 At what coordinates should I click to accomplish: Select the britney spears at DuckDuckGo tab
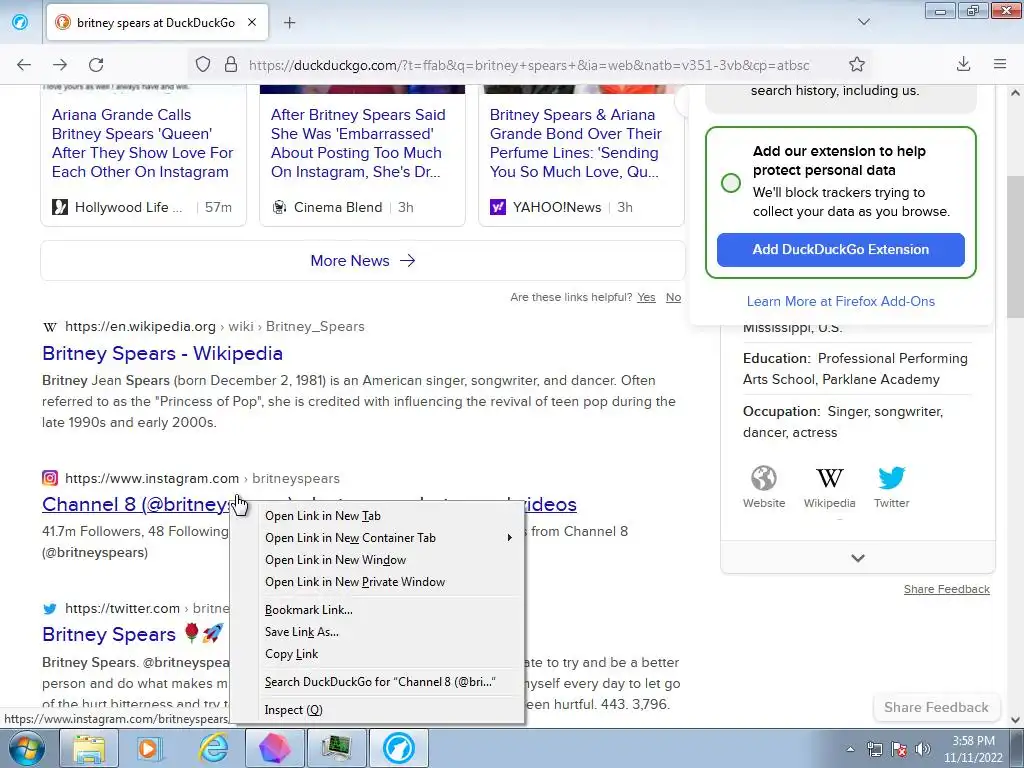coord(157,23)
